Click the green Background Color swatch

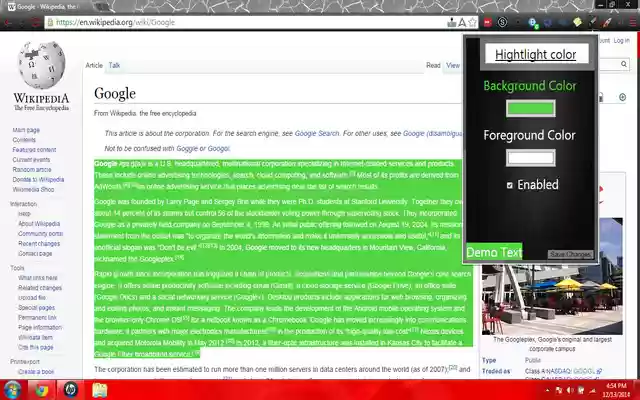pos(530,109)
